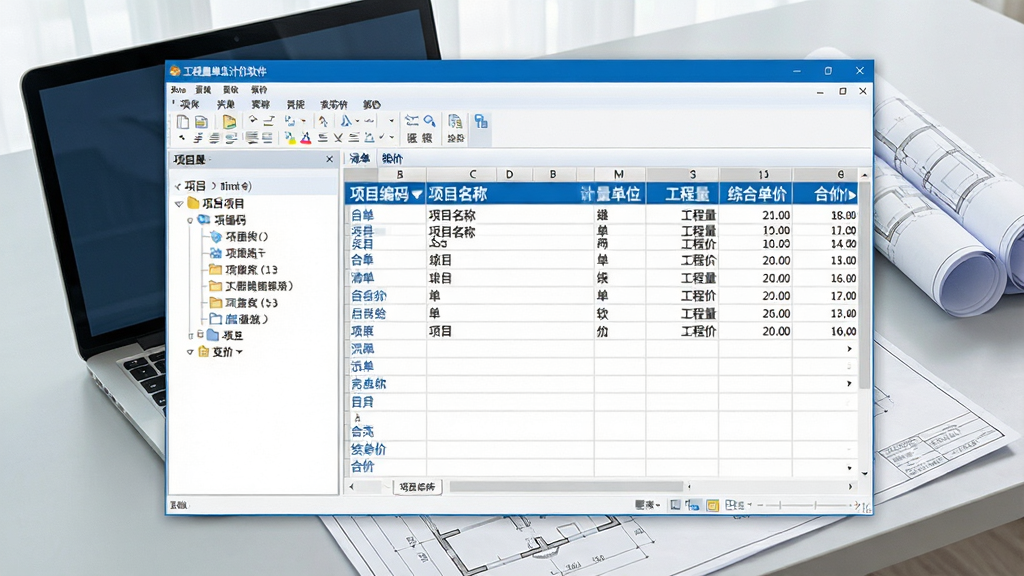1024x576 pixels.
Task: Click the orange arrow toolbar icon
Action: tap(323, 121)
